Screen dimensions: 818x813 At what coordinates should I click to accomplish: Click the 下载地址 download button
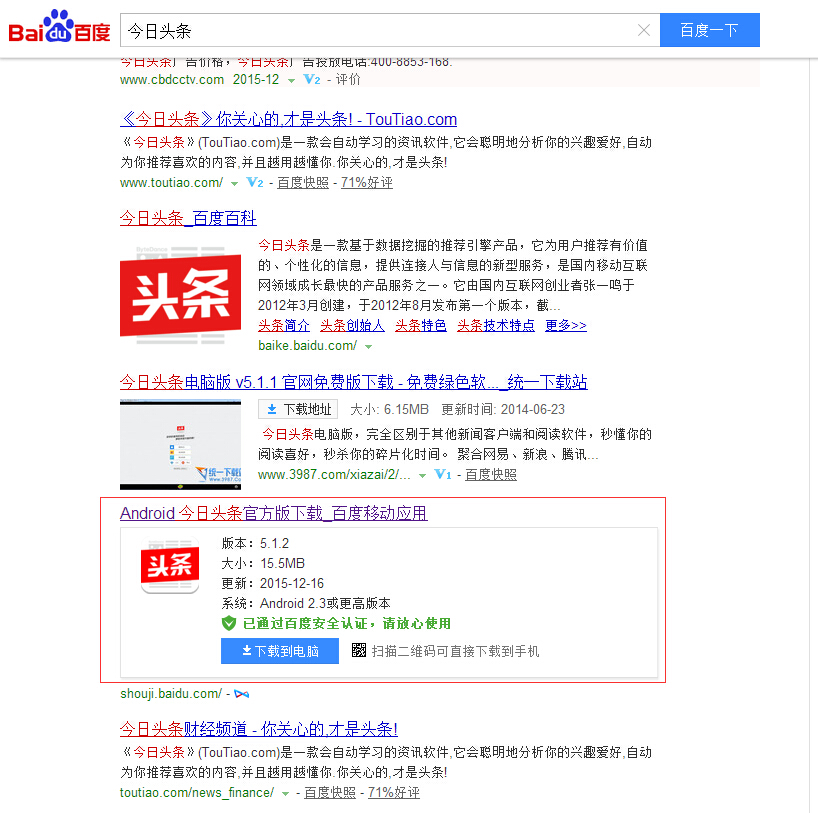[x=298, y=409]
